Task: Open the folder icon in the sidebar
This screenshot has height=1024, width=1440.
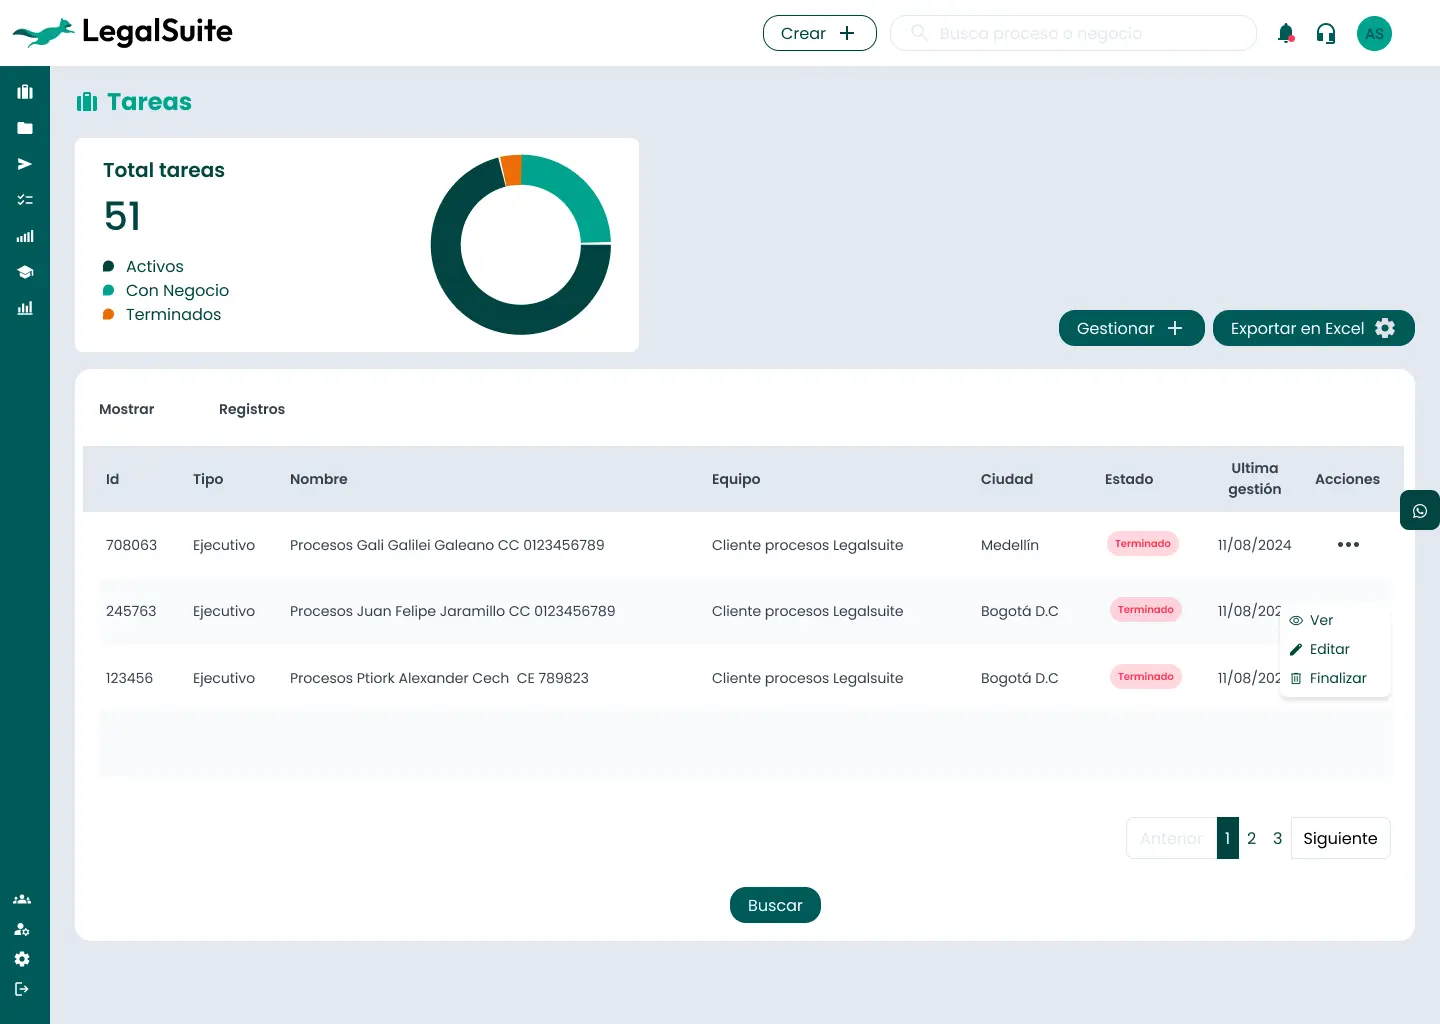Action: [25, 128]
